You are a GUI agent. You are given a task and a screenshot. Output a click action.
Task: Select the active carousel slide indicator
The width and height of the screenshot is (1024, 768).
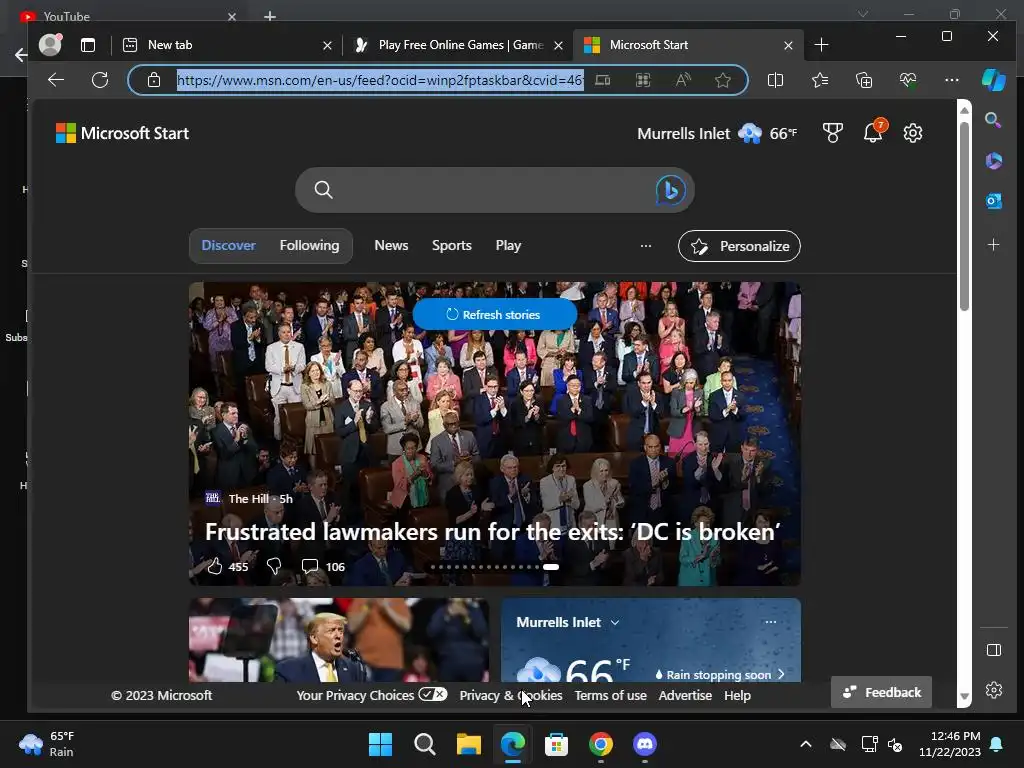pyautogui.click(x=551, y=567)
